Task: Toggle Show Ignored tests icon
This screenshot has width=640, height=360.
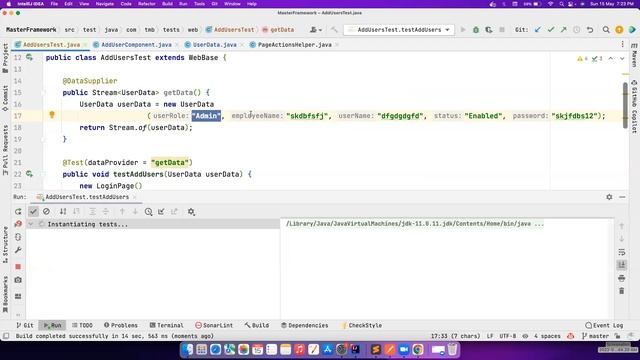Action: pos(46,211)
